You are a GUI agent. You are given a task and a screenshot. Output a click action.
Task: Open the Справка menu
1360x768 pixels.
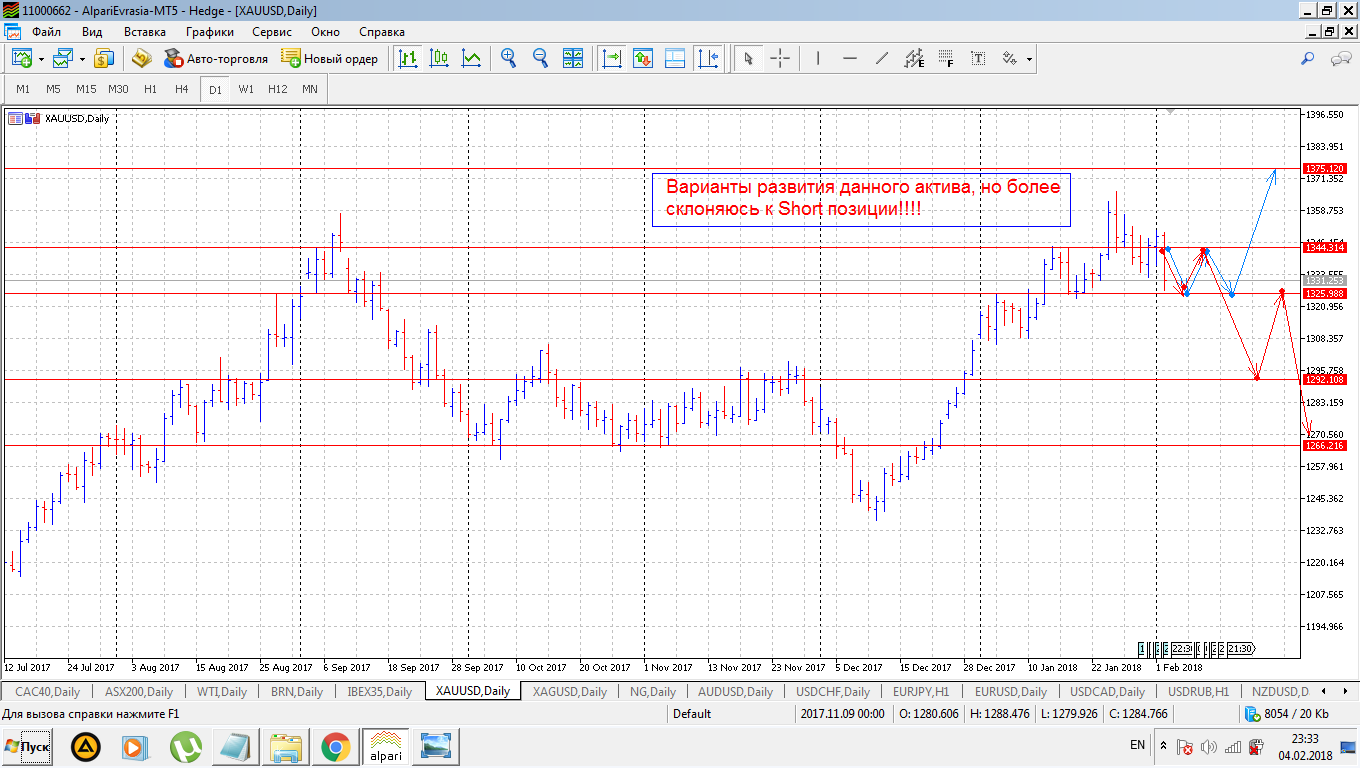[x=382, y=31]
